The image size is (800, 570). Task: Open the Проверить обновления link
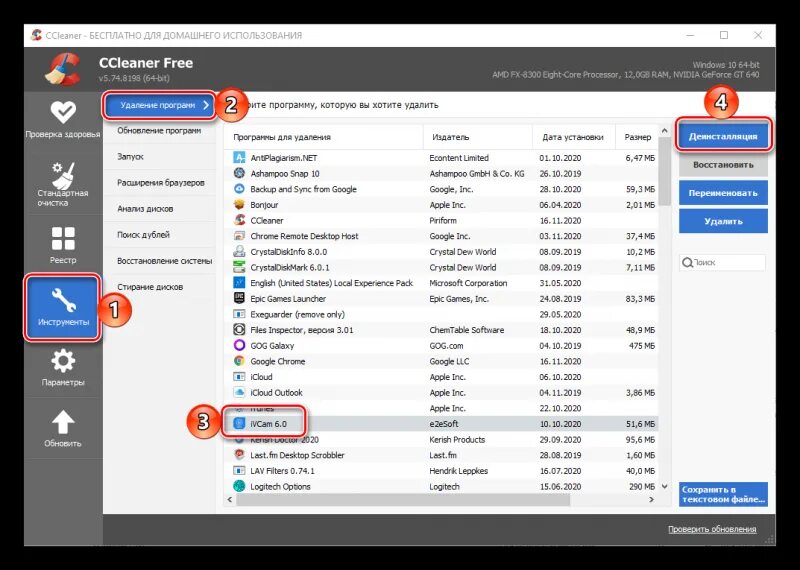712,529
